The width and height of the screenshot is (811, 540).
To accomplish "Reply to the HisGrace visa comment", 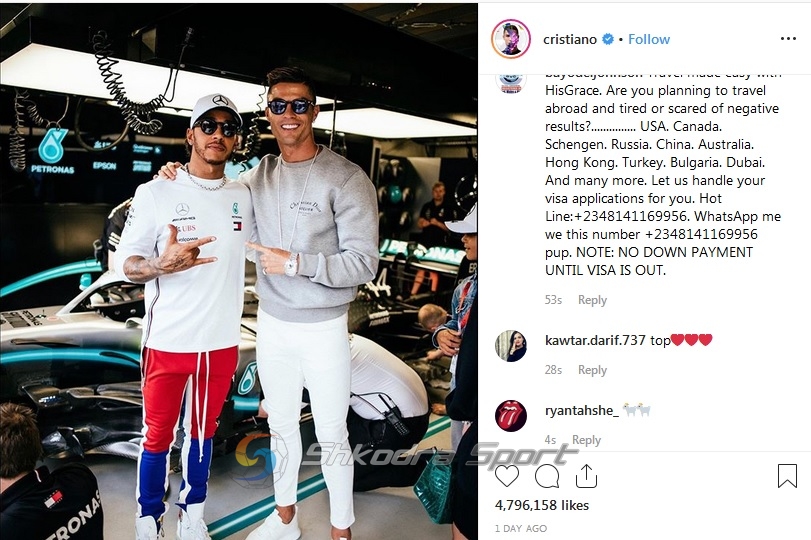I will pyautogui.click(x=592, y=300).
